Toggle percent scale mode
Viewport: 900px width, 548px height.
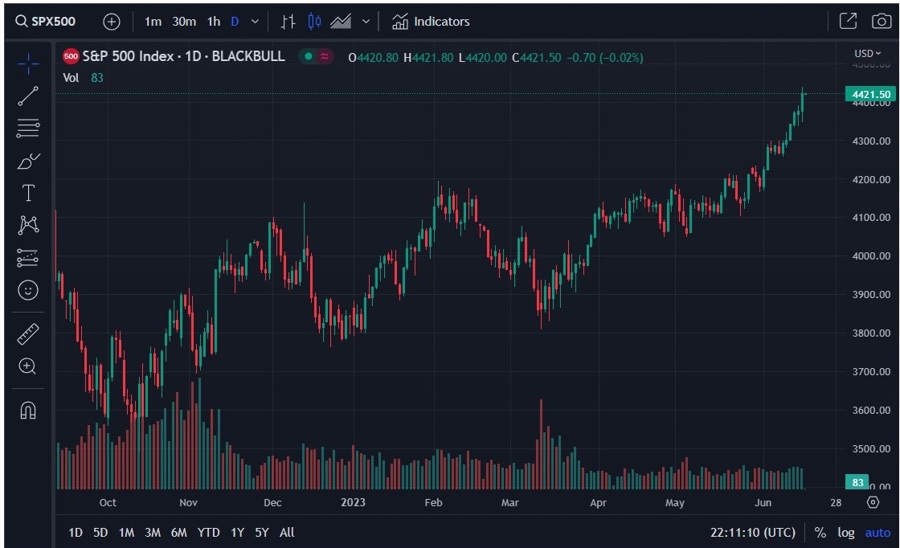pyautogui.click(x=820, y=533)
